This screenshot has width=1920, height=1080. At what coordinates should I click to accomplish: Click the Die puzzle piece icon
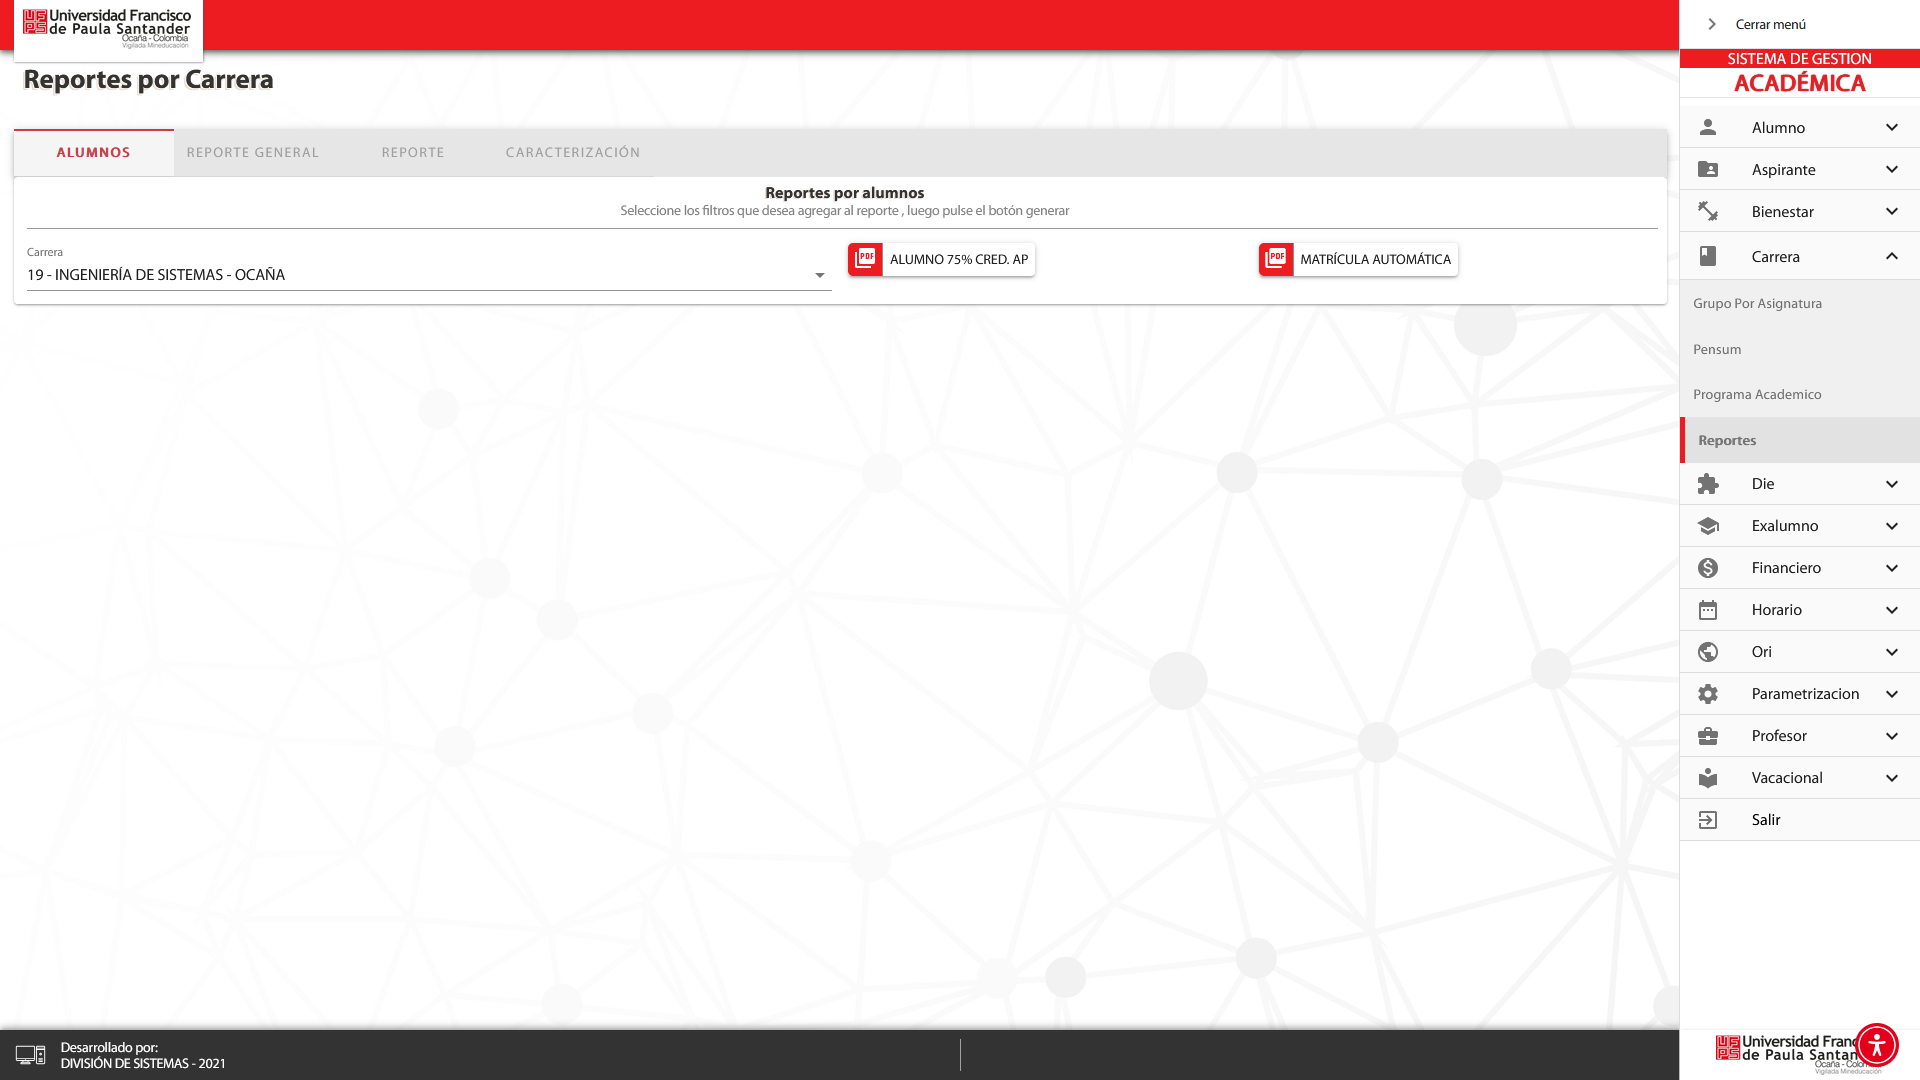(1707, 484)
